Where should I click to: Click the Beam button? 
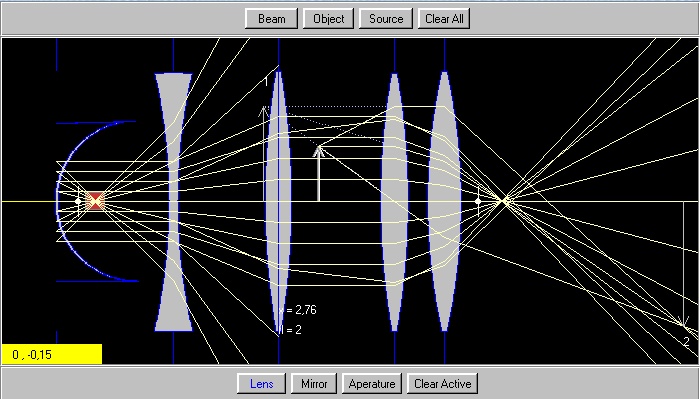(x=271, y=19)
